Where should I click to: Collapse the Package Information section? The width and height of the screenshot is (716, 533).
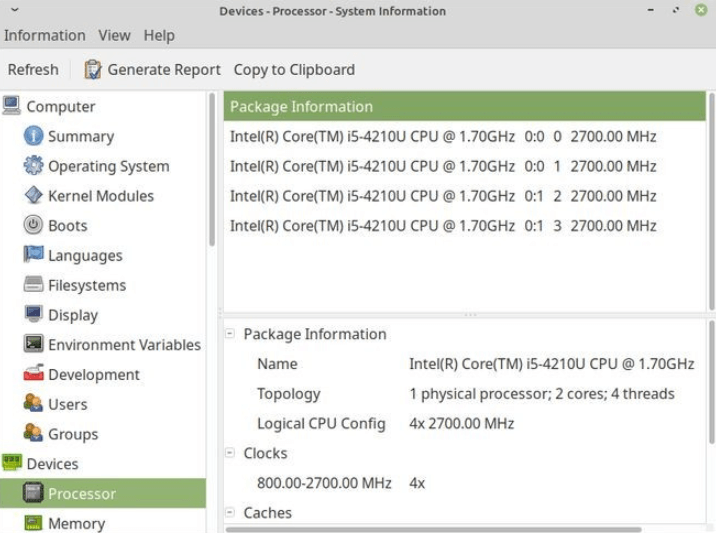click(230, 335)
